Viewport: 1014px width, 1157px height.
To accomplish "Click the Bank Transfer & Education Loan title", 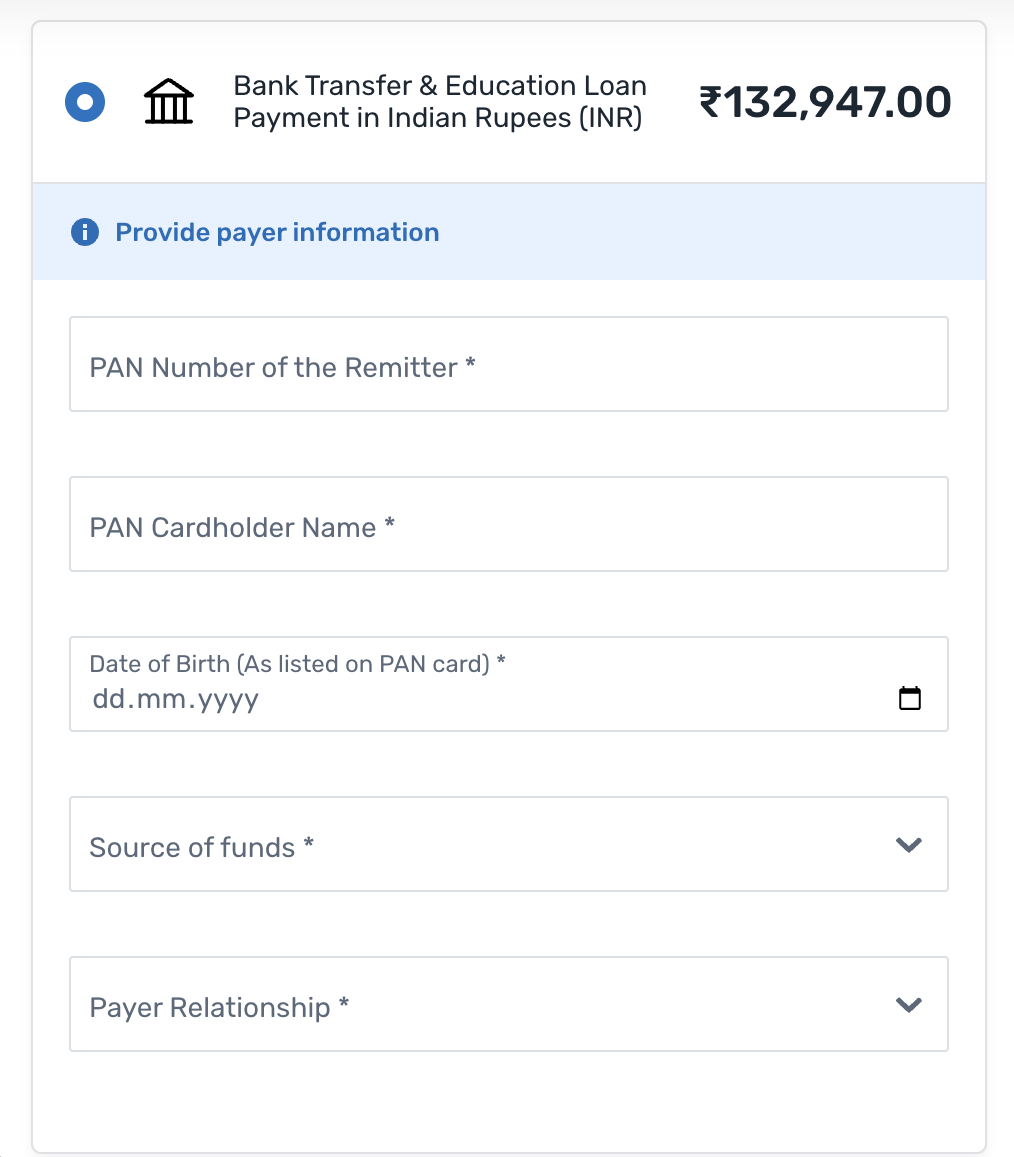I will click(439, 101).
